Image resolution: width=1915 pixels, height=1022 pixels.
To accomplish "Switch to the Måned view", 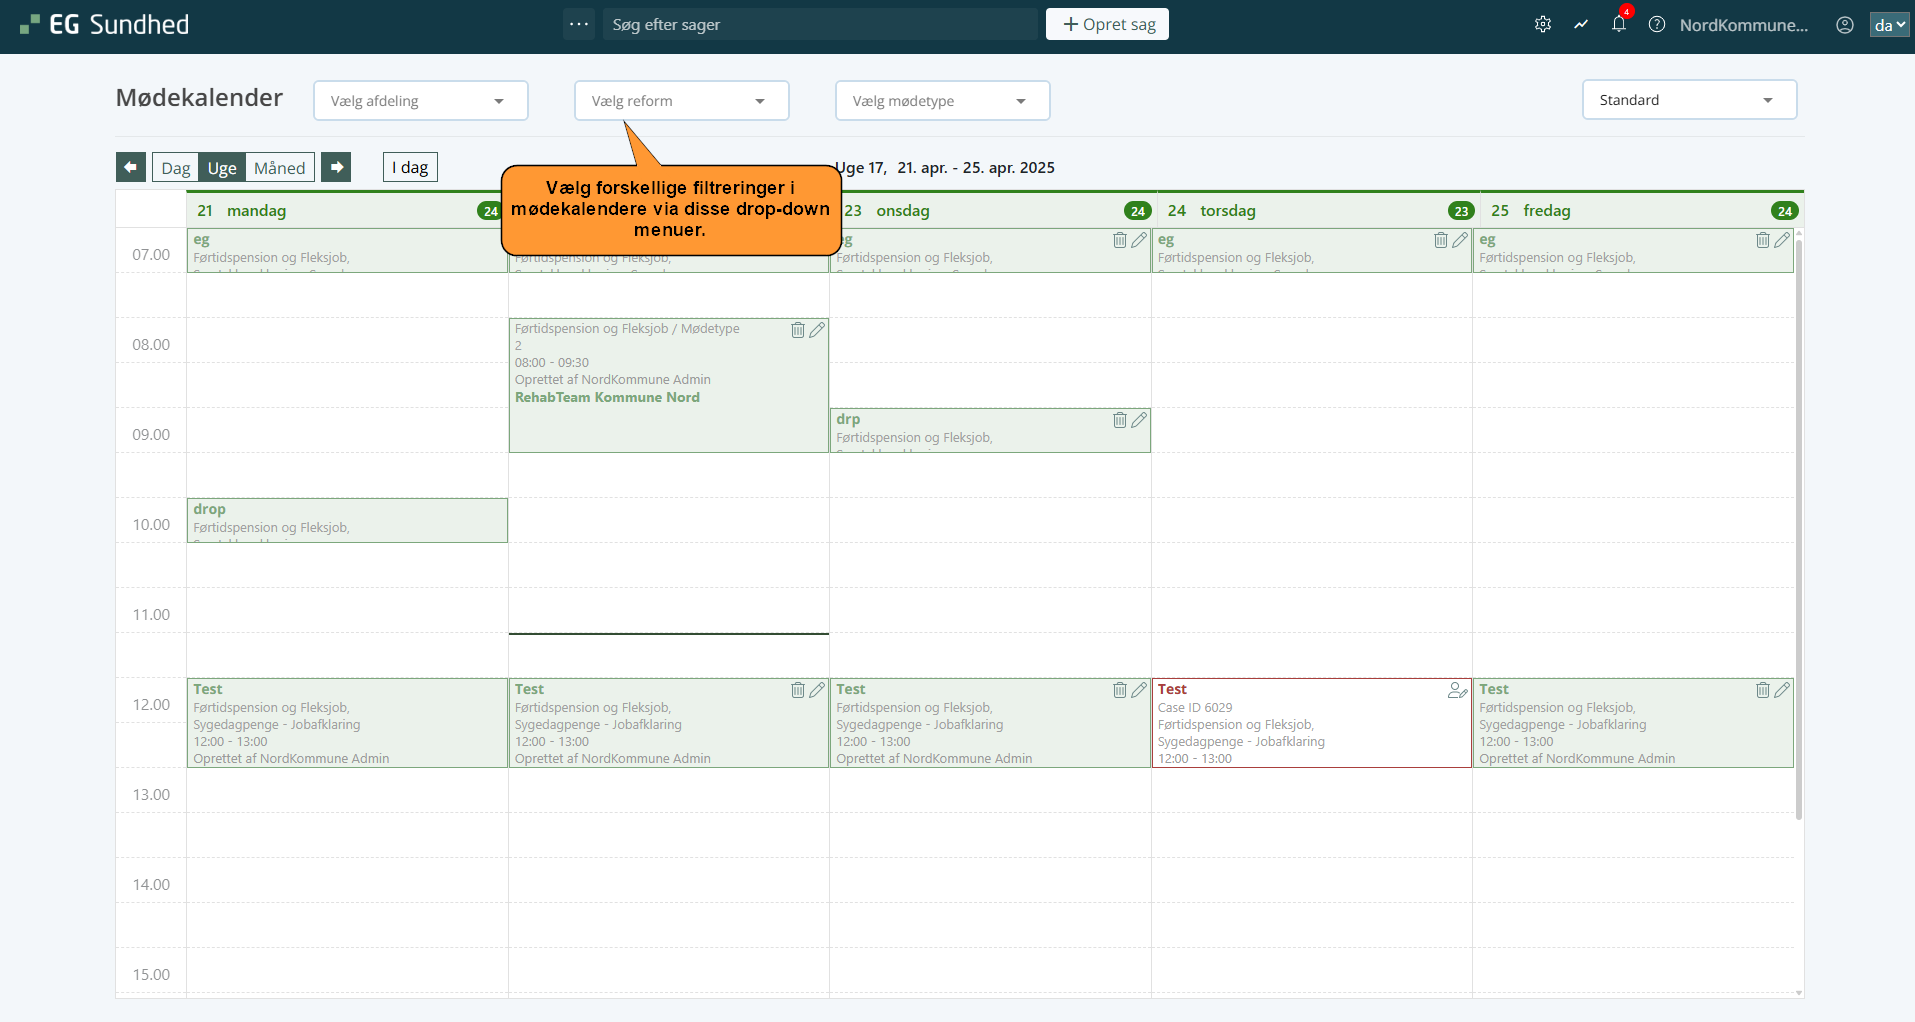I will [x=279, y=168].
